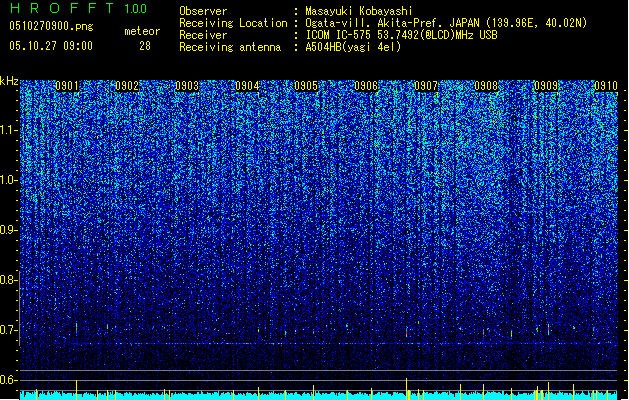The height and width of the screenshot is (400, 629).
Task: Click the Observer name Masayuki Kobayashi
Action: (x=359, y=11)
